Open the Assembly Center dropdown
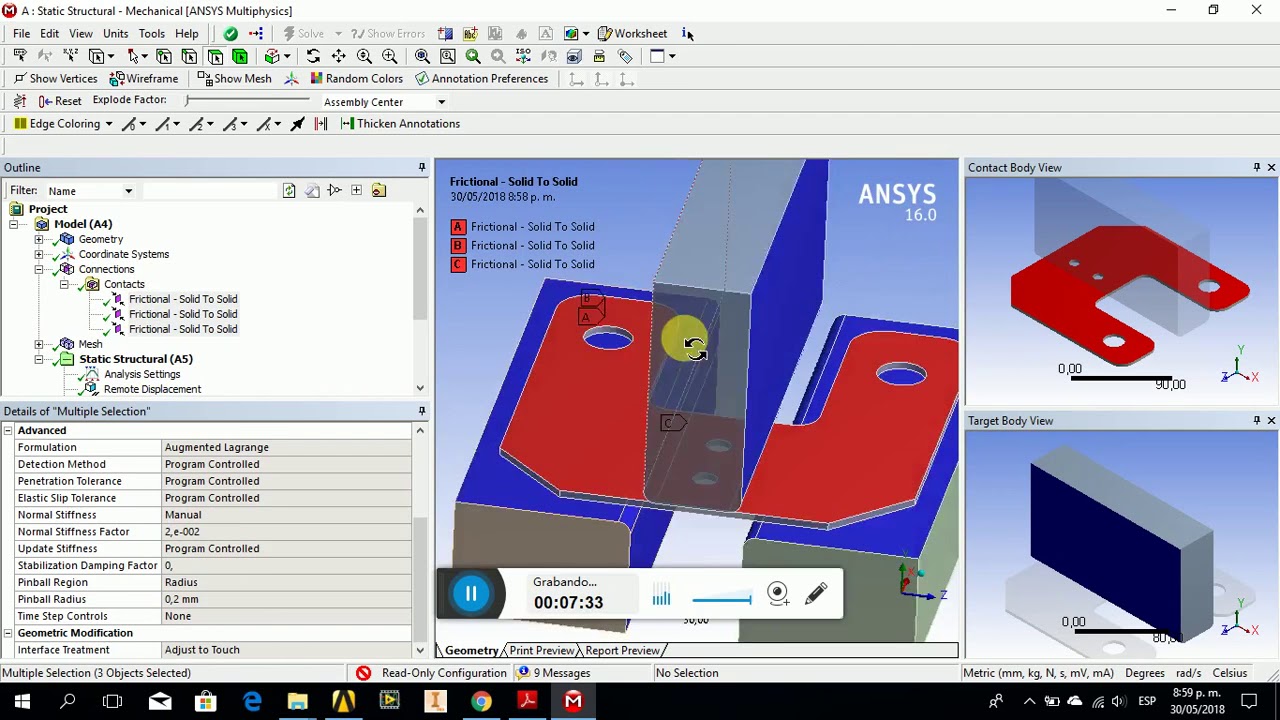 pos(441,102)
